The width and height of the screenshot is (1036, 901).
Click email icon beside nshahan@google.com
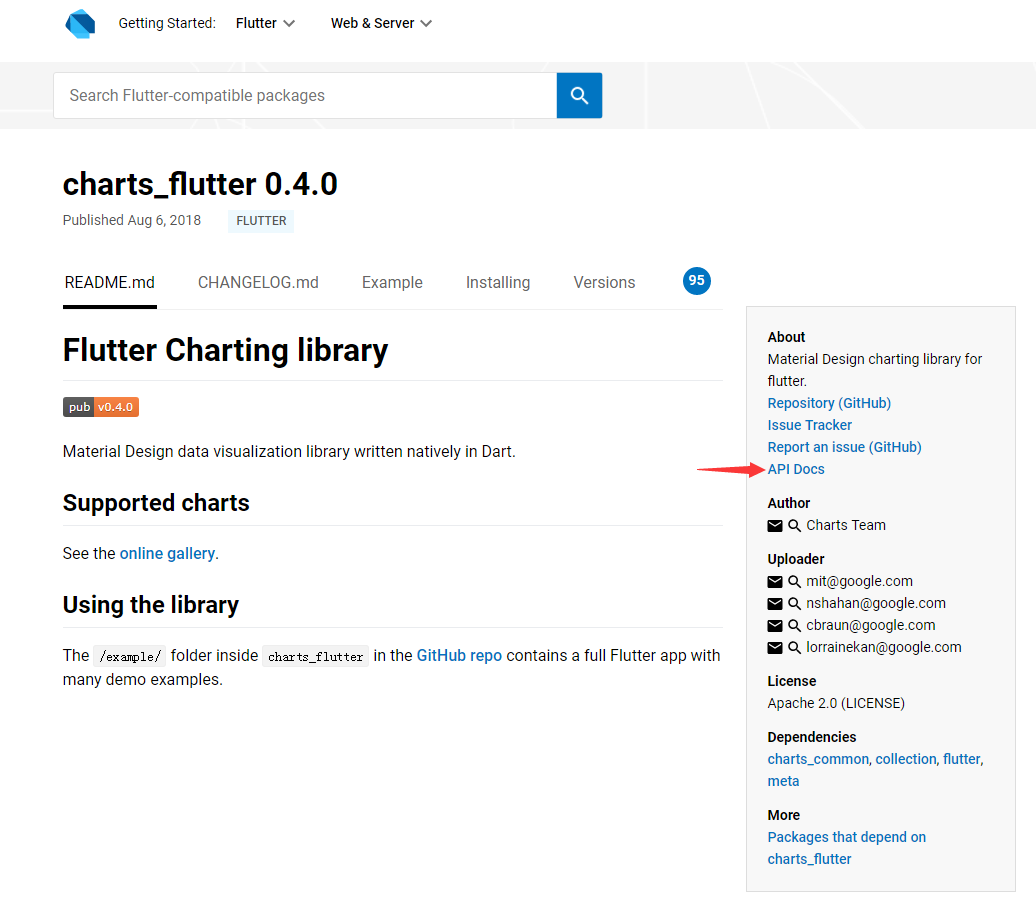(775, 603)
